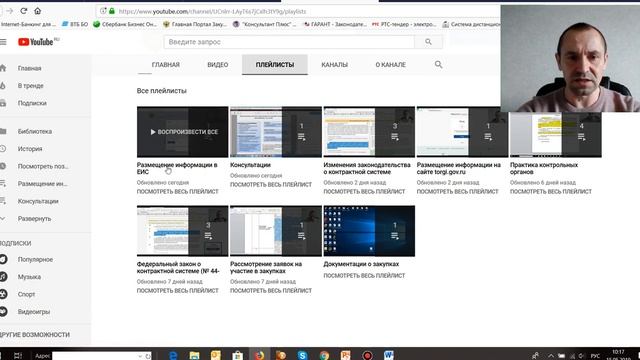Select the ПЛЕЙЛИСТЫ channel tab

(x=275, y=64)
